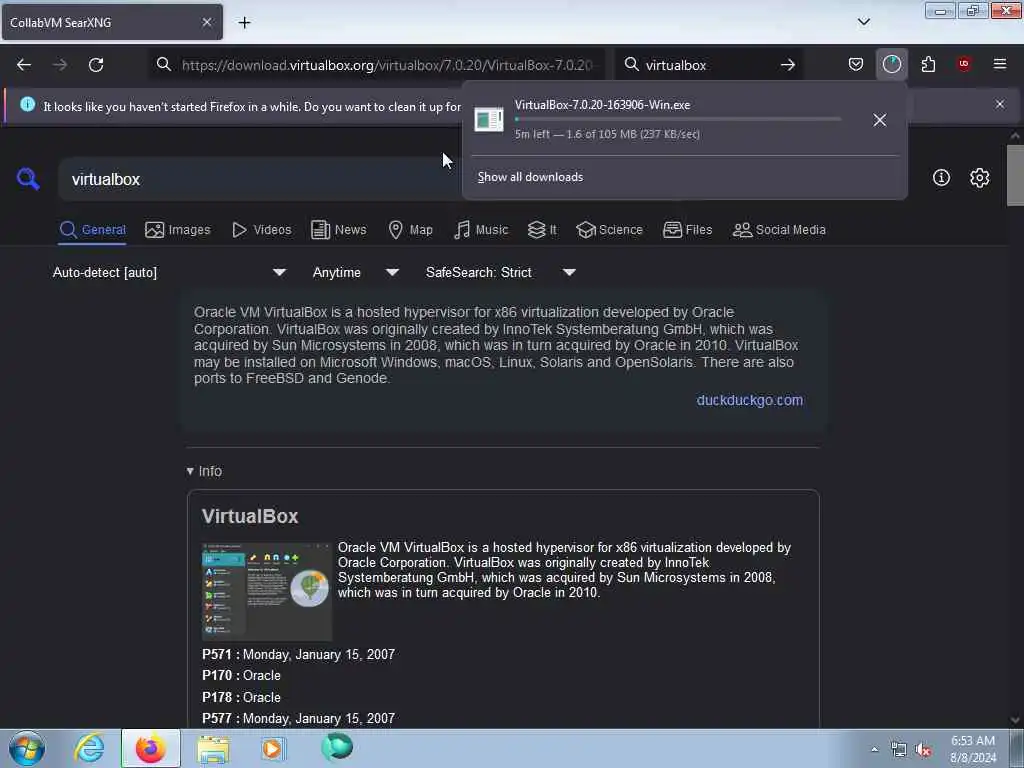Viewport: 1024px width, 768px height.
Task: Open the VirtualBox-7.0.20 download entry
Action: coord(666,119)
